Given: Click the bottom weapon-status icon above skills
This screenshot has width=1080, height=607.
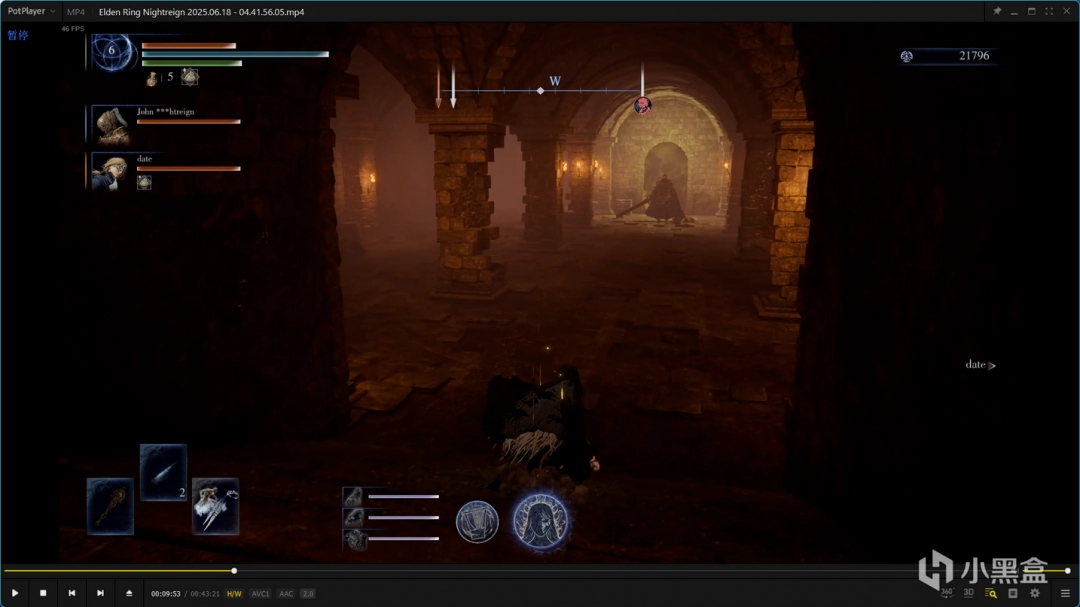Looking at the screenshot, I should click(354, 539).
